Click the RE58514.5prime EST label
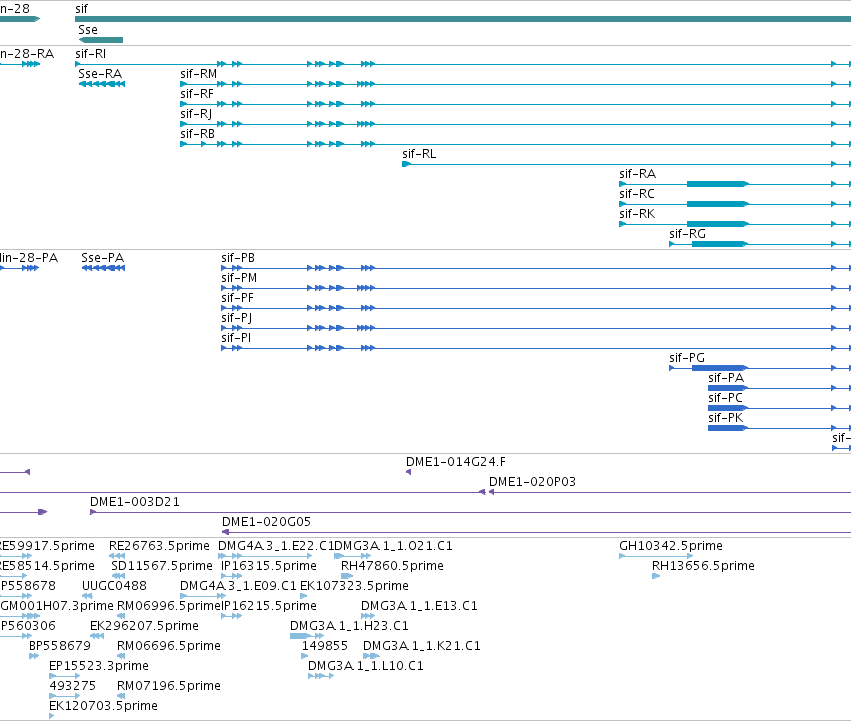 (47, 566)
